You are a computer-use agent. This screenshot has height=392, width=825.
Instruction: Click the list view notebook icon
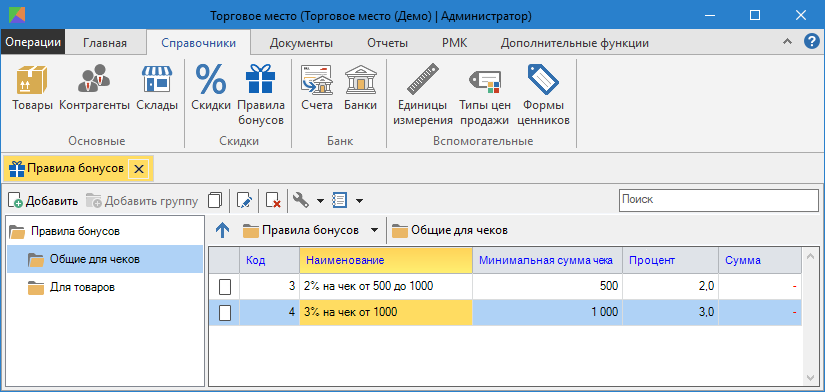(339, 200)
